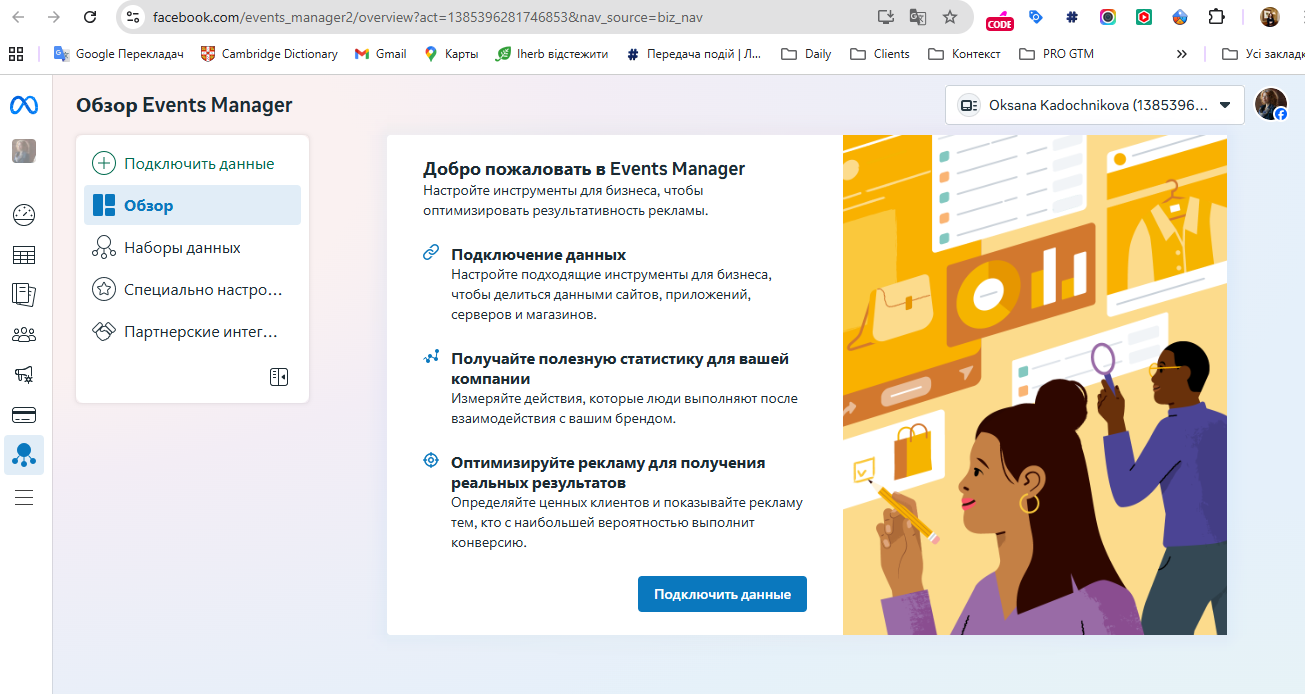
Task: Open the blue and orange mountain extension
Action: point(1180,17)
